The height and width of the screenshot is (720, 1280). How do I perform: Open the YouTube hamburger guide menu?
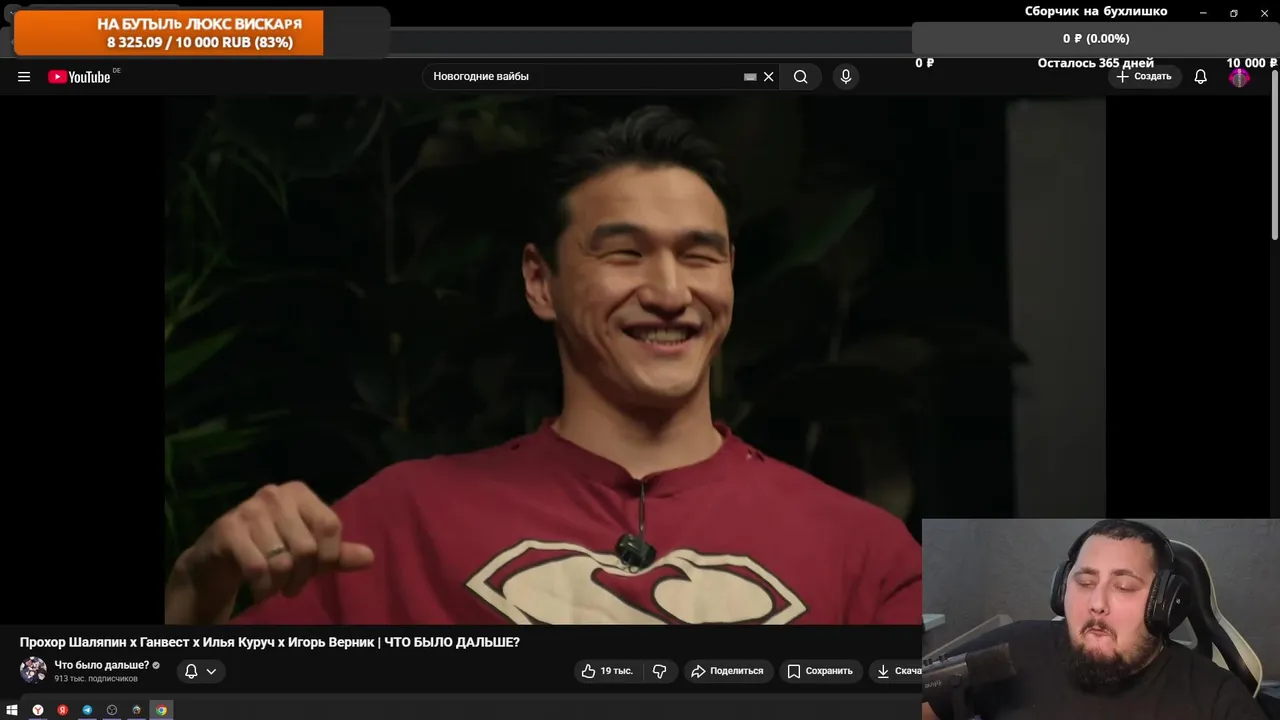click(x=24, y=77)
